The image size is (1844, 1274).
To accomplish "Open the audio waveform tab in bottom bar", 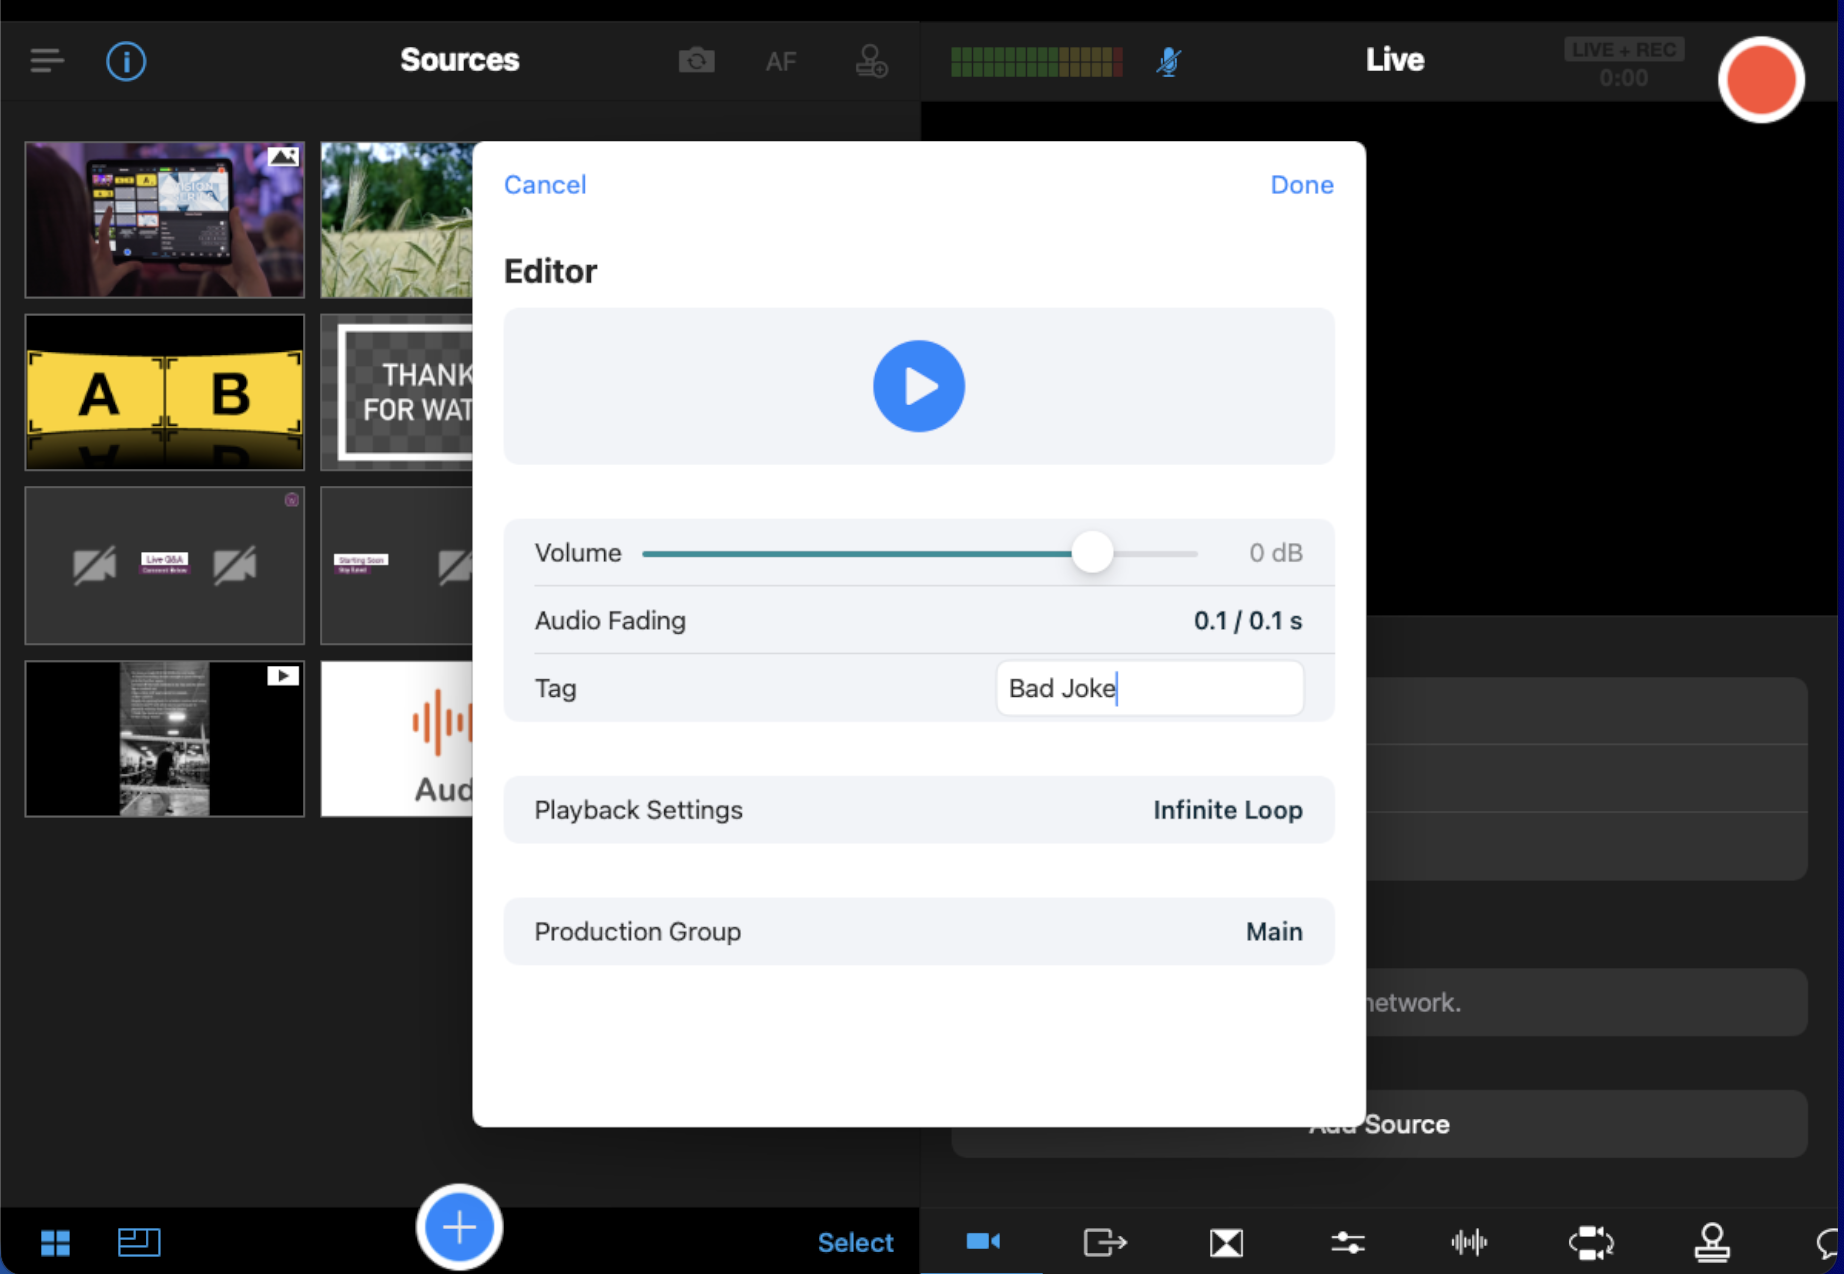I will 1469,1242.
